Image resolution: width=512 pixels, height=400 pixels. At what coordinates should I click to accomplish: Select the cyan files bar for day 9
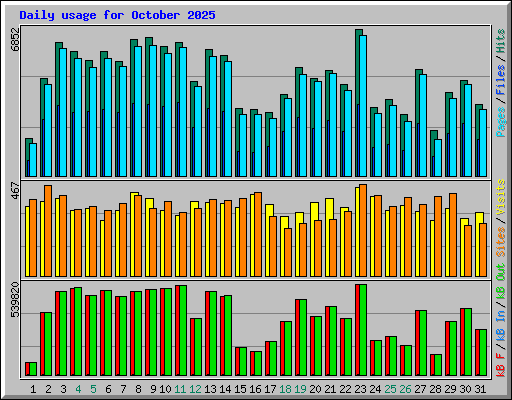point(153,111)
